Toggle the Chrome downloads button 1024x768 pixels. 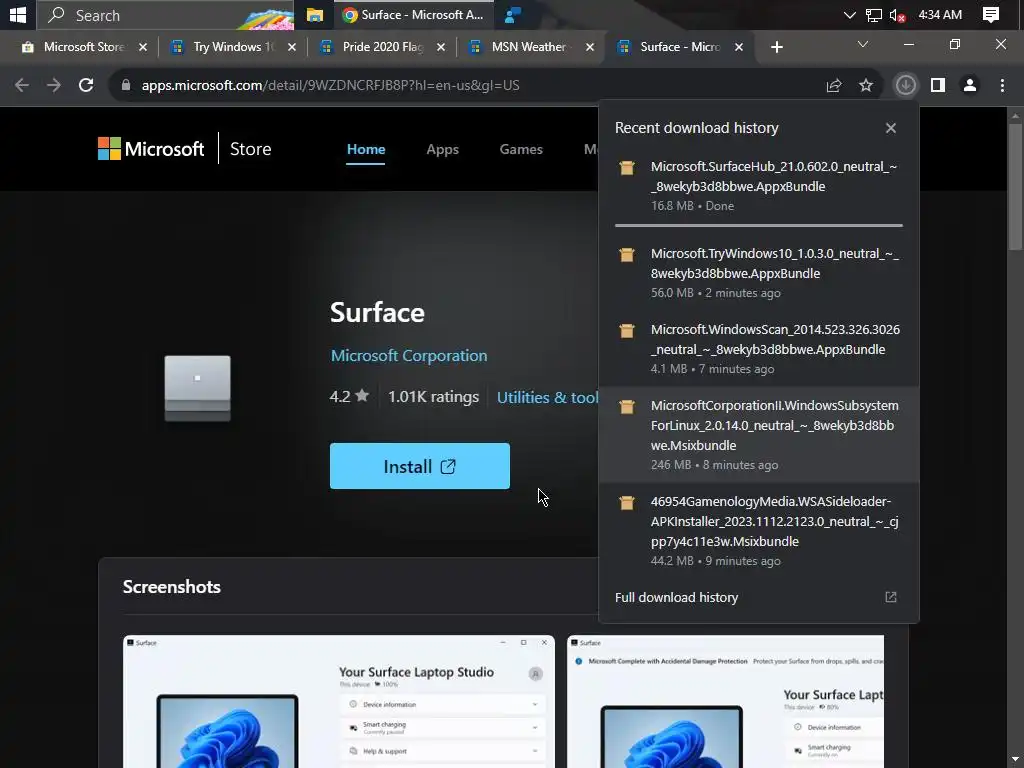(x=905, y=85)
